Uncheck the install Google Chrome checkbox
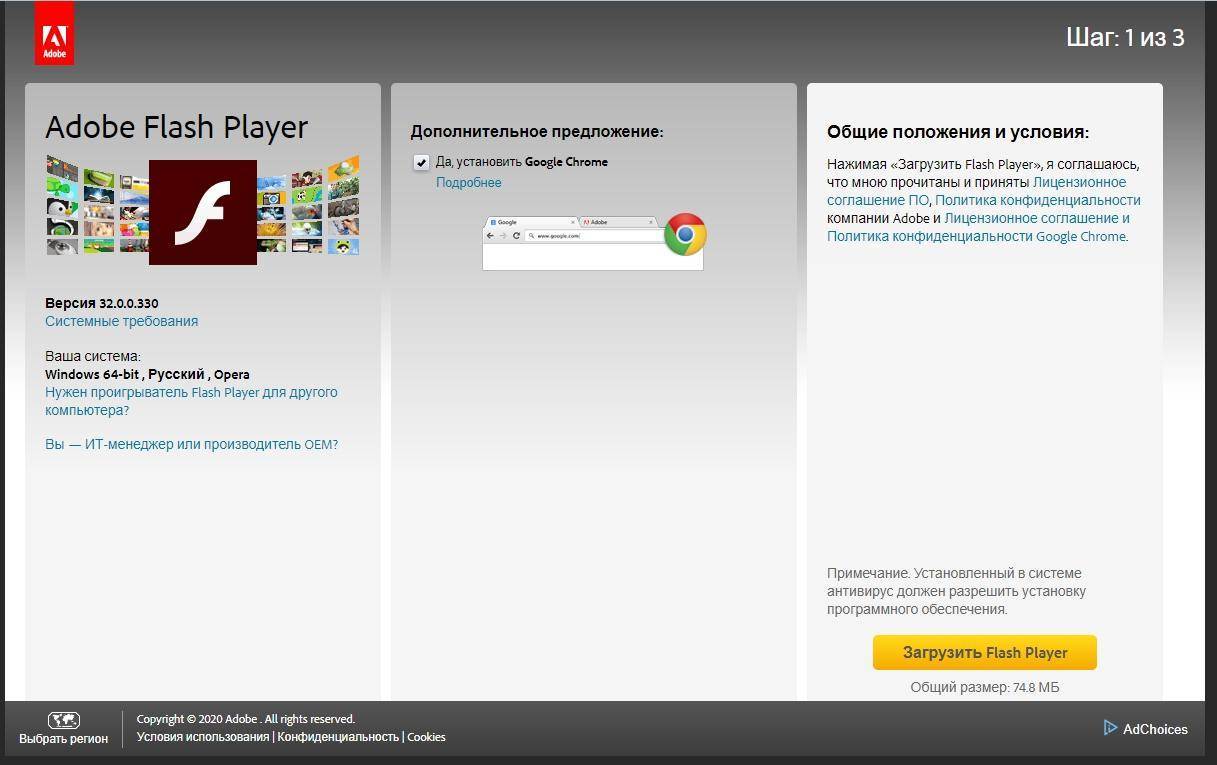Screen dimensions: 1217x765 tap(421, 162)
